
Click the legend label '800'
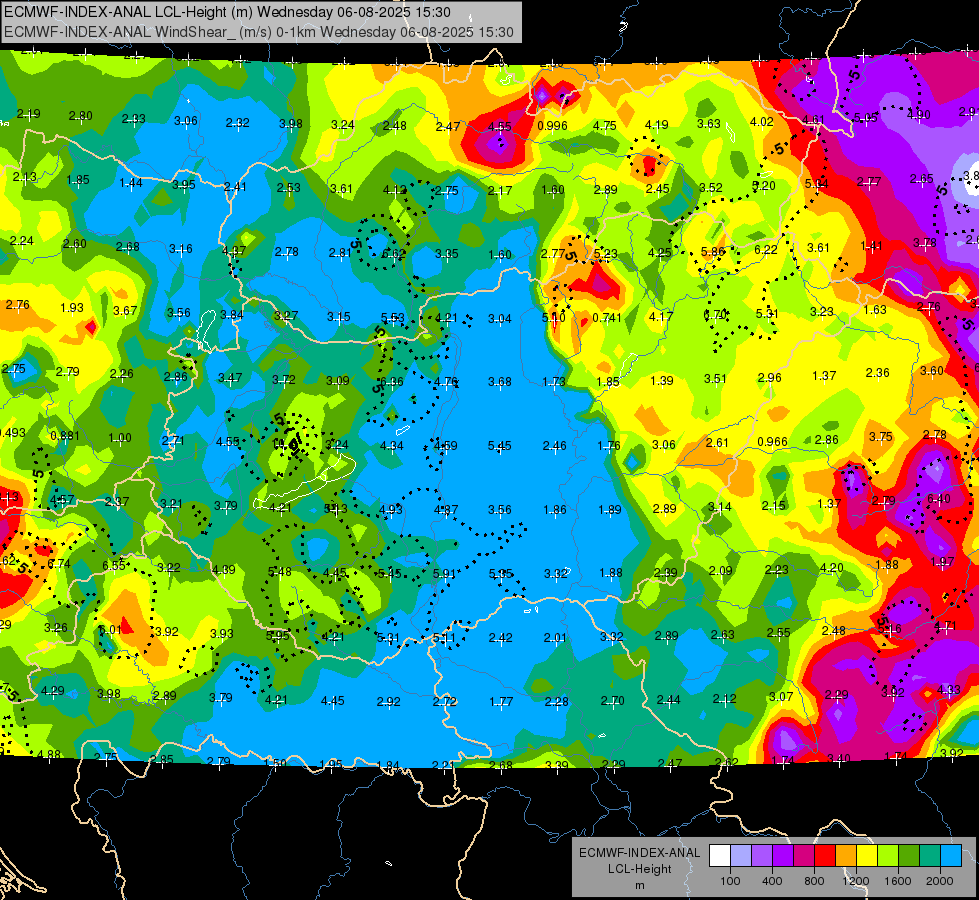click(814, 881)
